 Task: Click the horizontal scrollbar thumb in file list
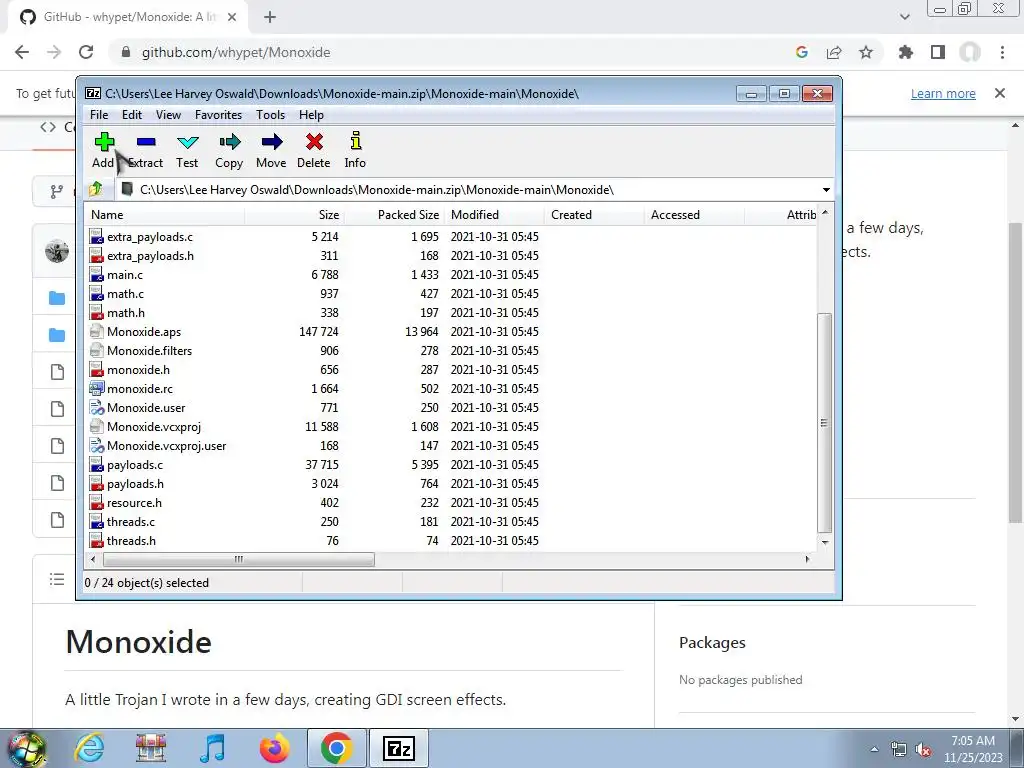coord(239,559)
